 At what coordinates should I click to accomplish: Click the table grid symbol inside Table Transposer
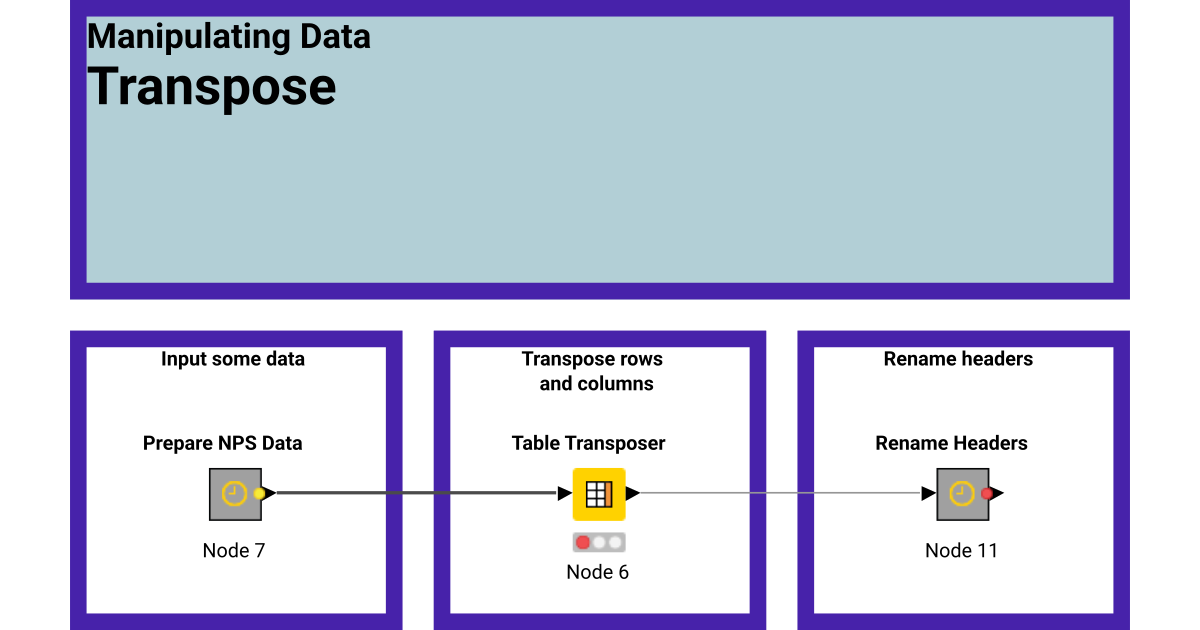598,493
